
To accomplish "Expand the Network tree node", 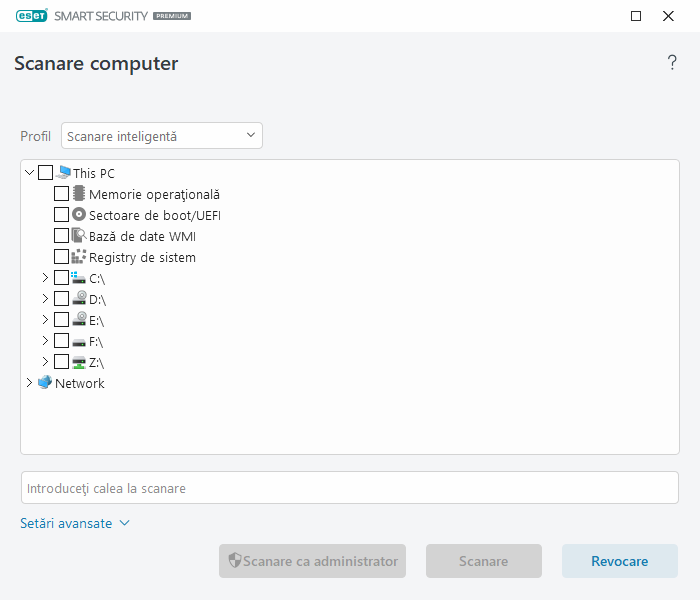I will pyautogui.click(x=29, y=383).
